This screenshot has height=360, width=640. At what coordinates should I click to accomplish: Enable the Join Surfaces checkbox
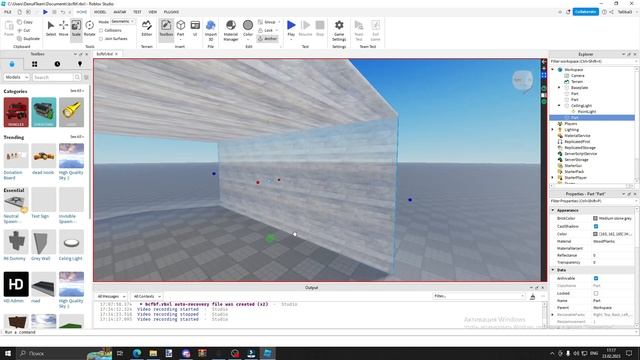click(101, 38)
